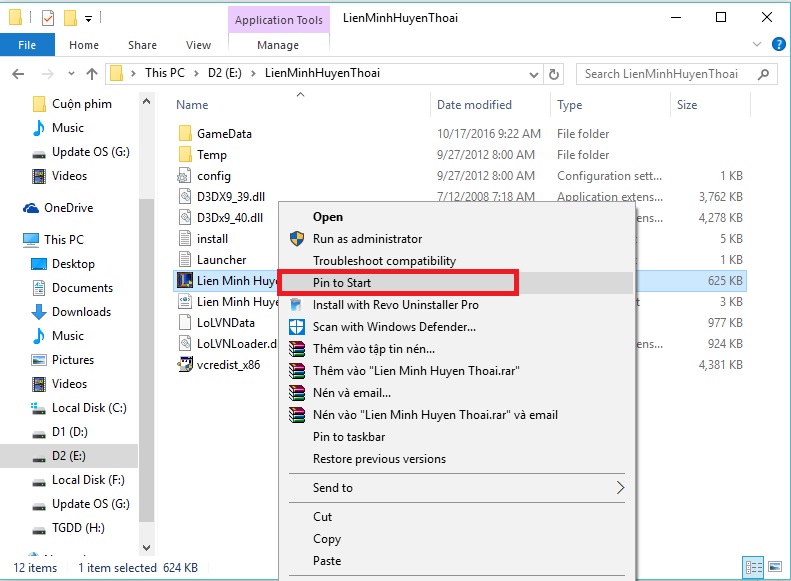Viewport: 791px width, 581px height.
Task: Choose Pin to taskbar
Action: (x=349, y=437)
